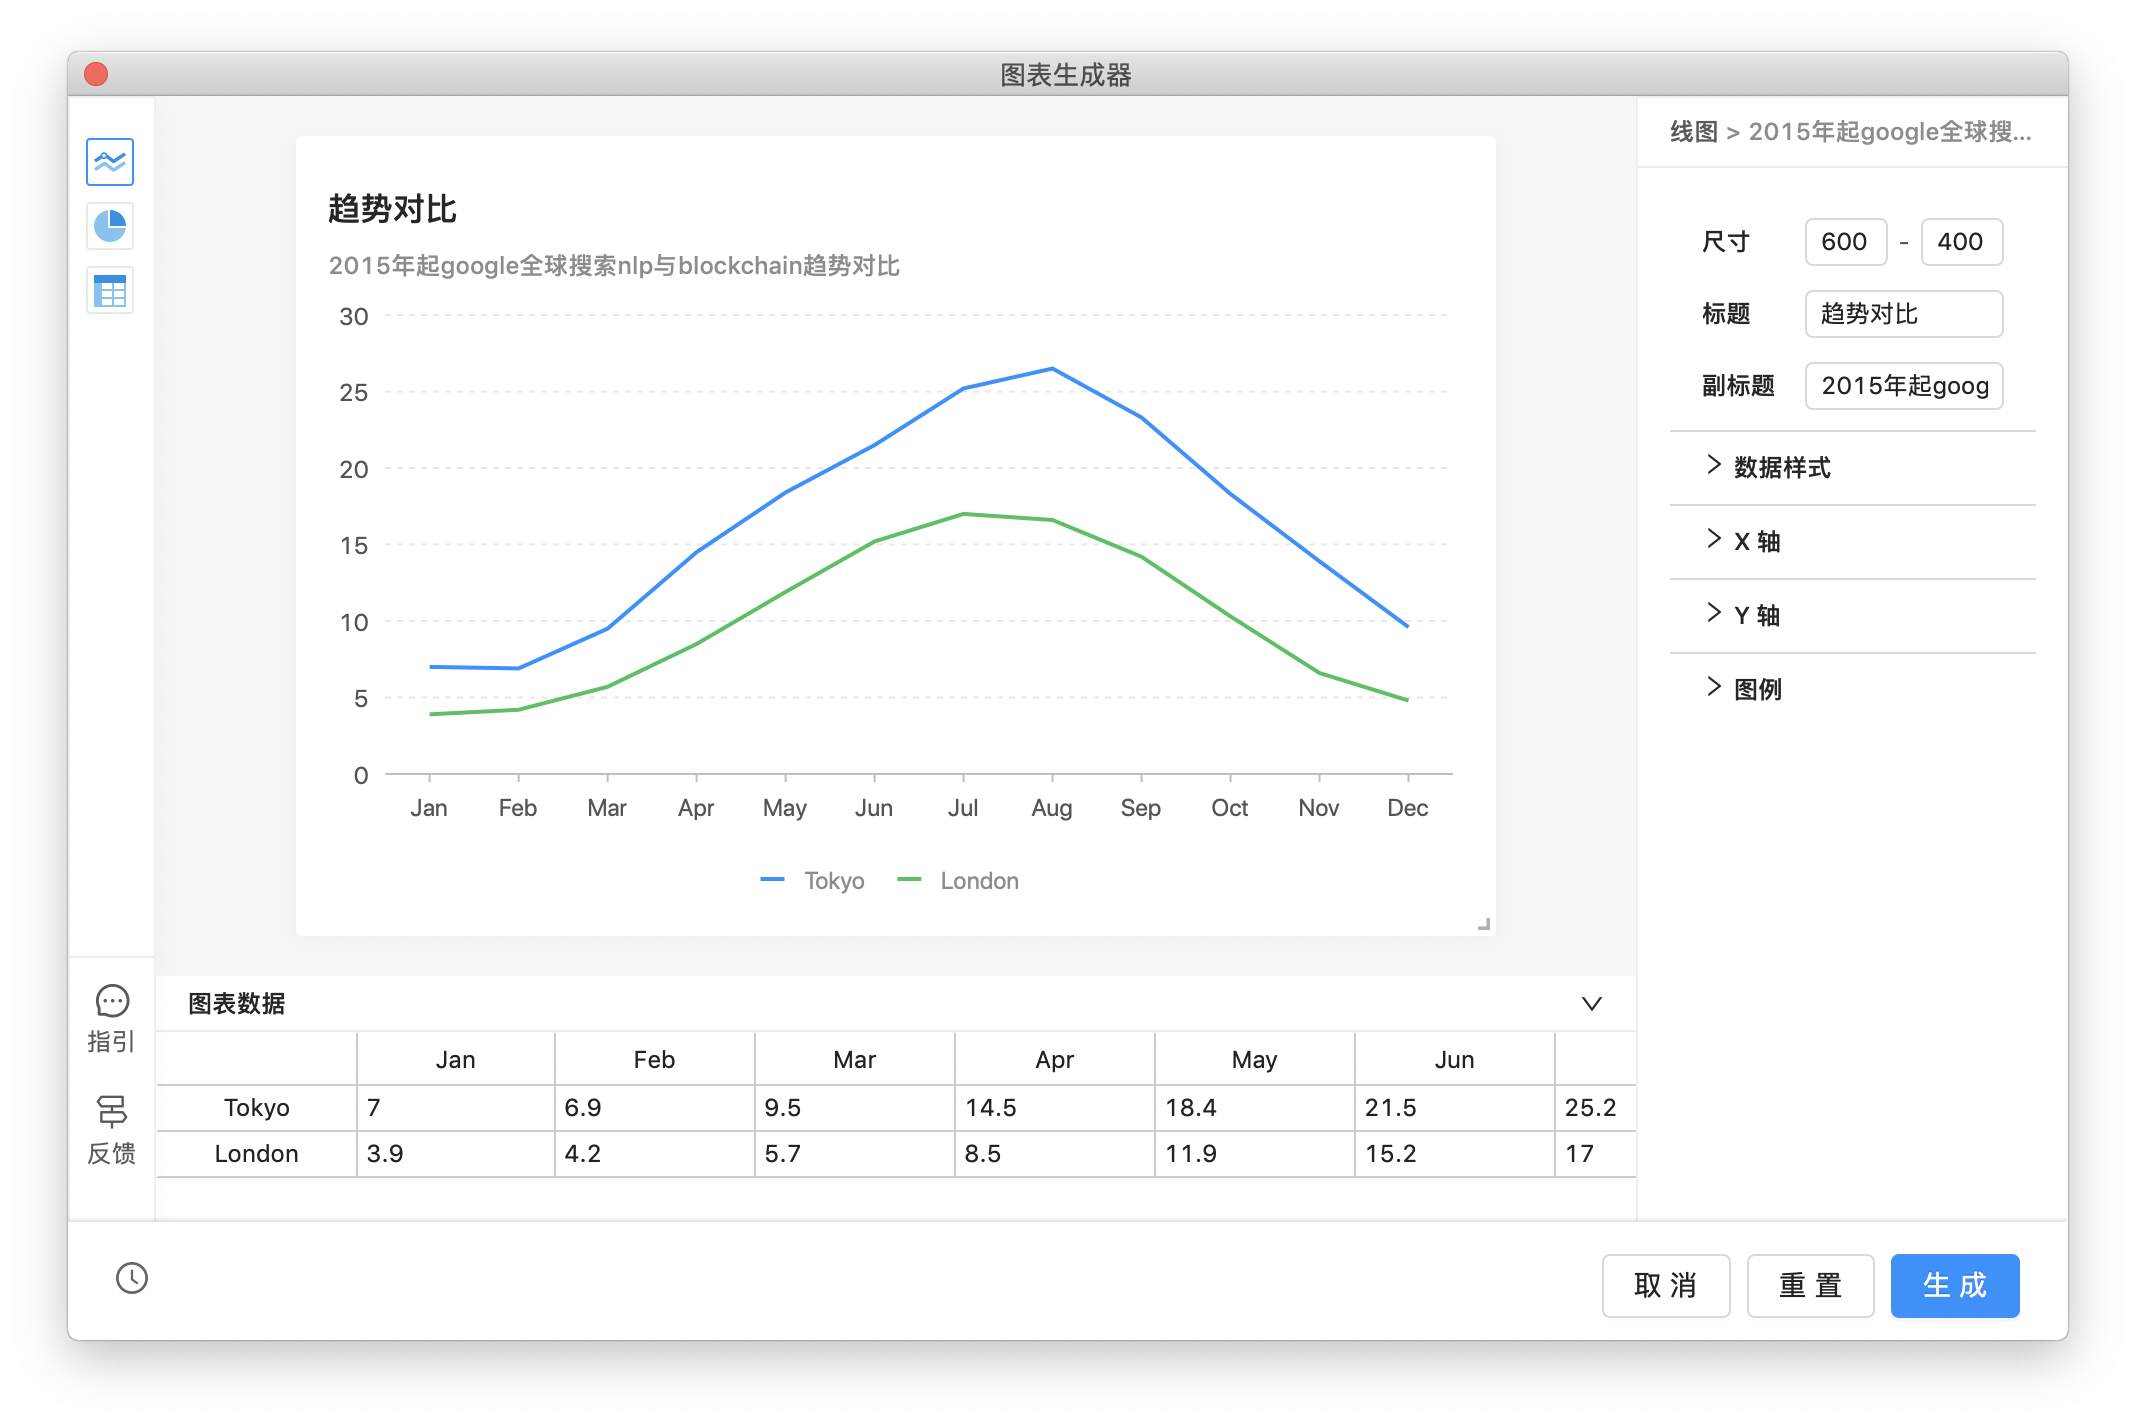Select the pie chart type icon
The width and height of the screenshot is (2136, 1424).
pos(110,226)
